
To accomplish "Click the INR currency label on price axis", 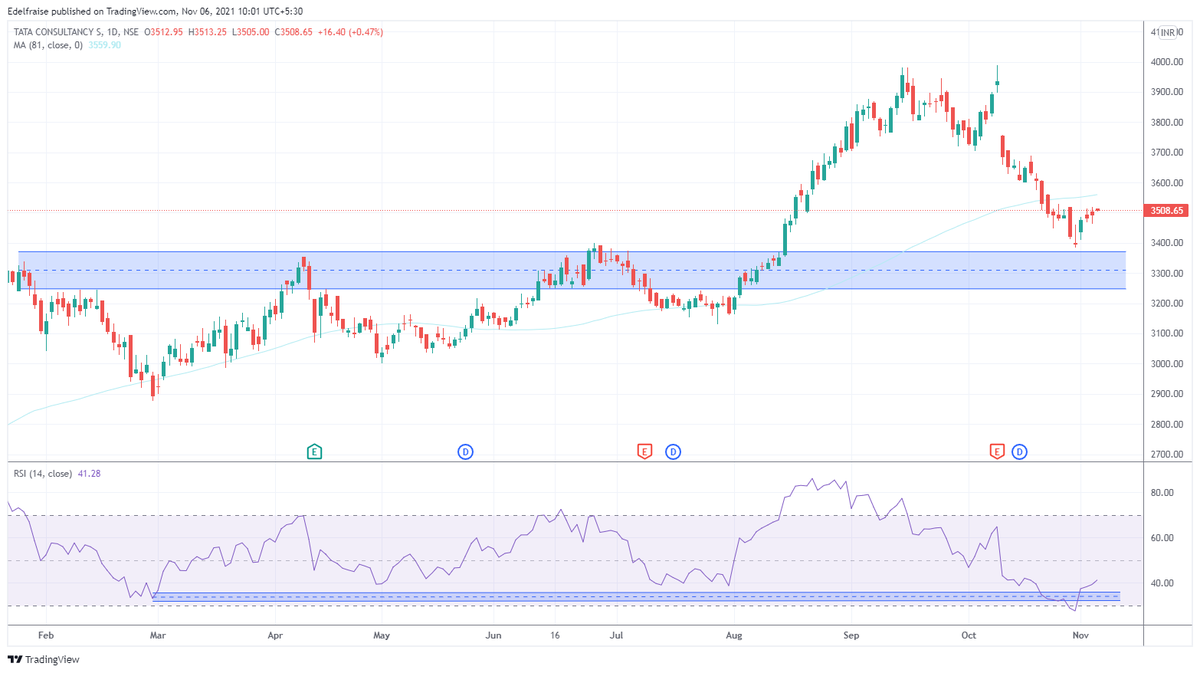I will pyautogui.click(x=1166, y=33).
